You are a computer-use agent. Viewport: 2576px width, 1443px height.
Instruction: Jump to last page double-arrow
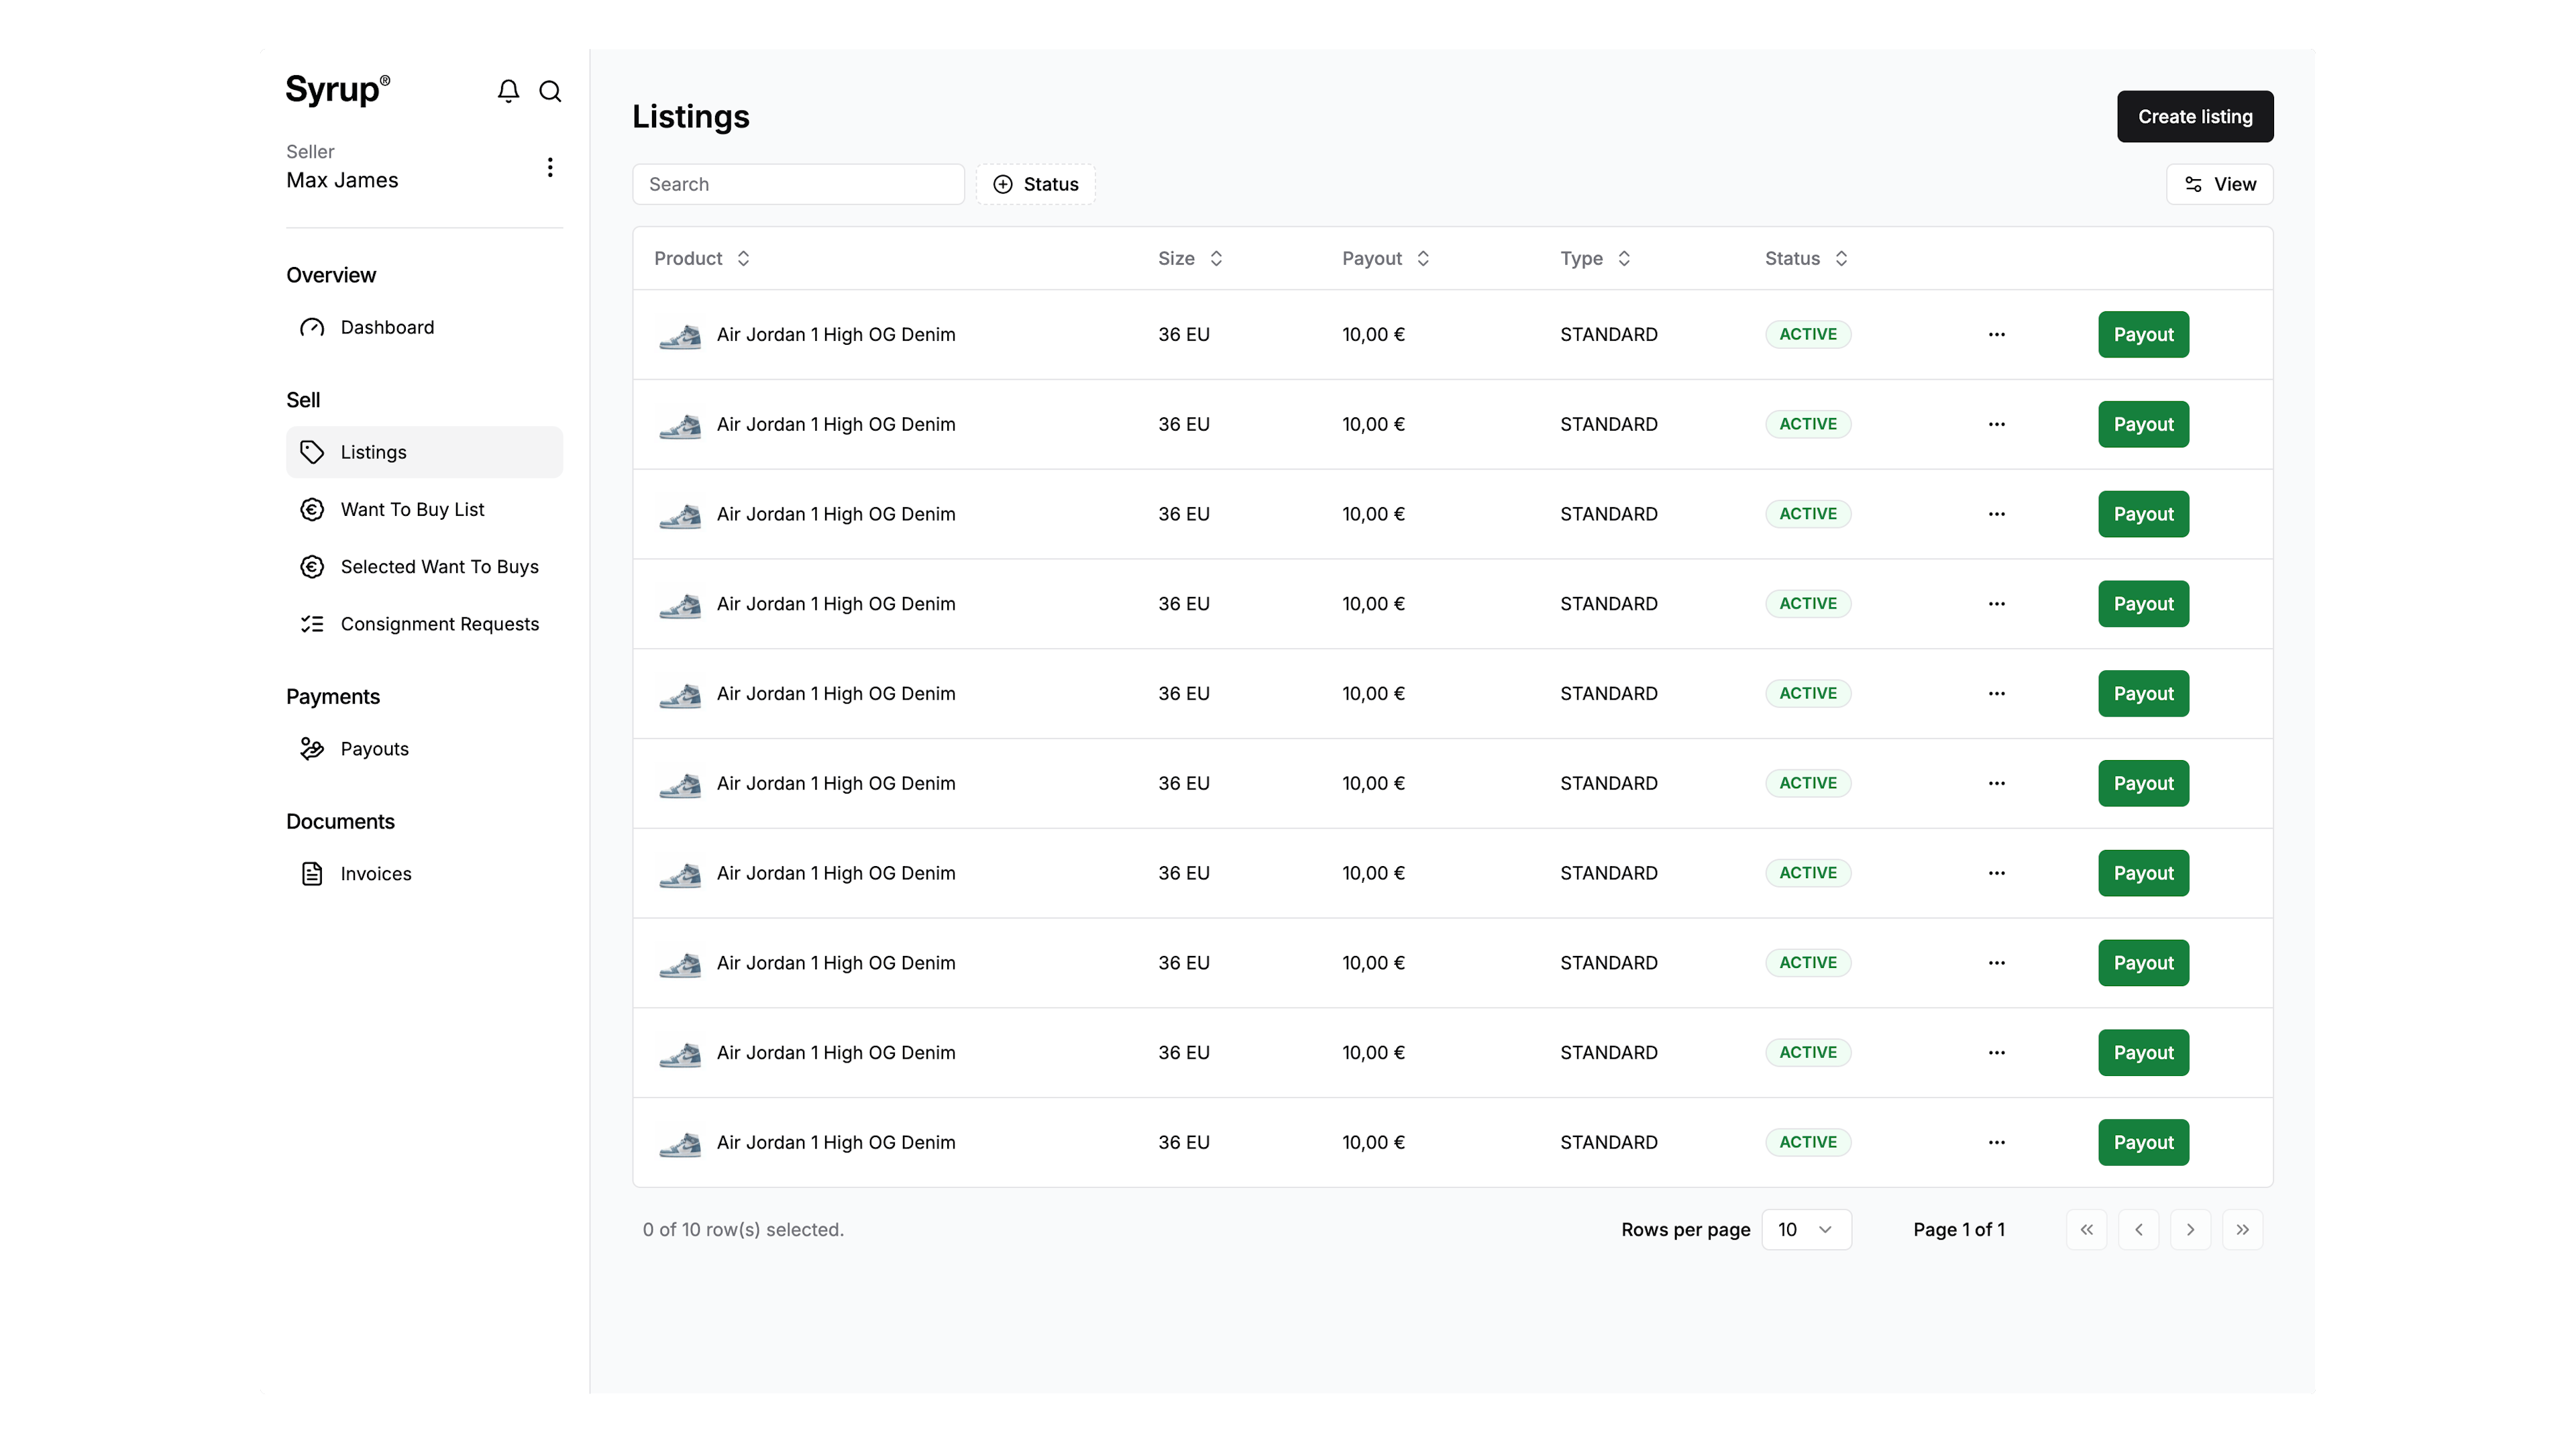(x=2242, y=1229)
